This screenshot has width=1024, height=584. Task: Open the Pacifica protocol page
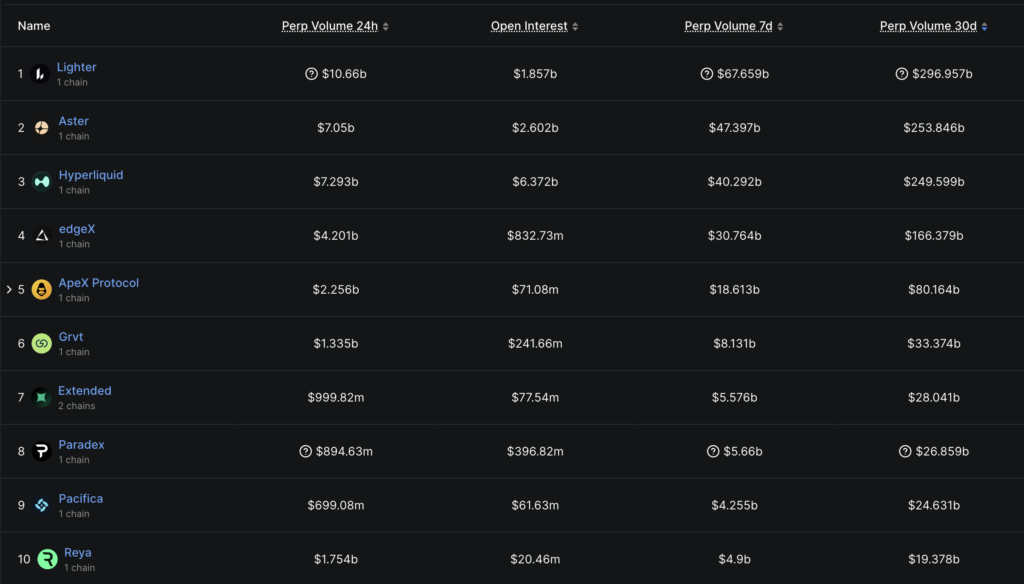coord(80,498)
